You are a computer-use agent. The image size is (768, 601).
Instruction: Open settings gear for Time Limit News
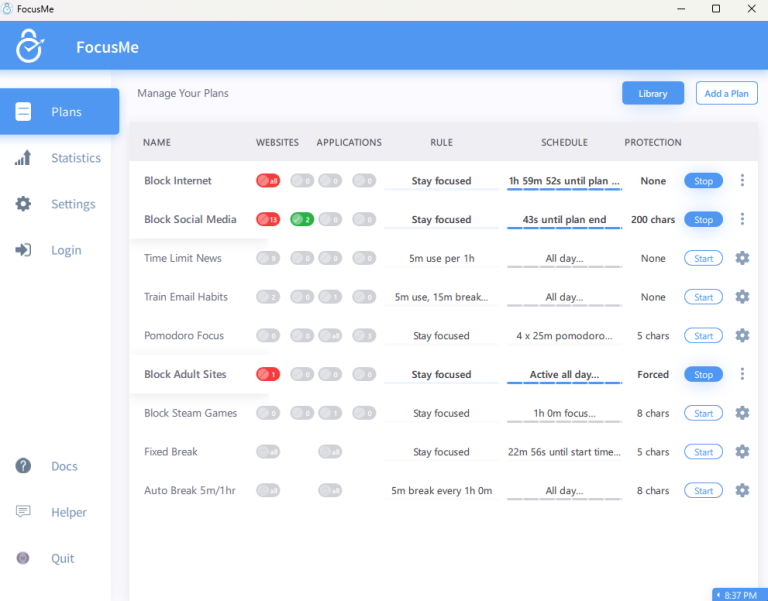[x=742, y=258]
